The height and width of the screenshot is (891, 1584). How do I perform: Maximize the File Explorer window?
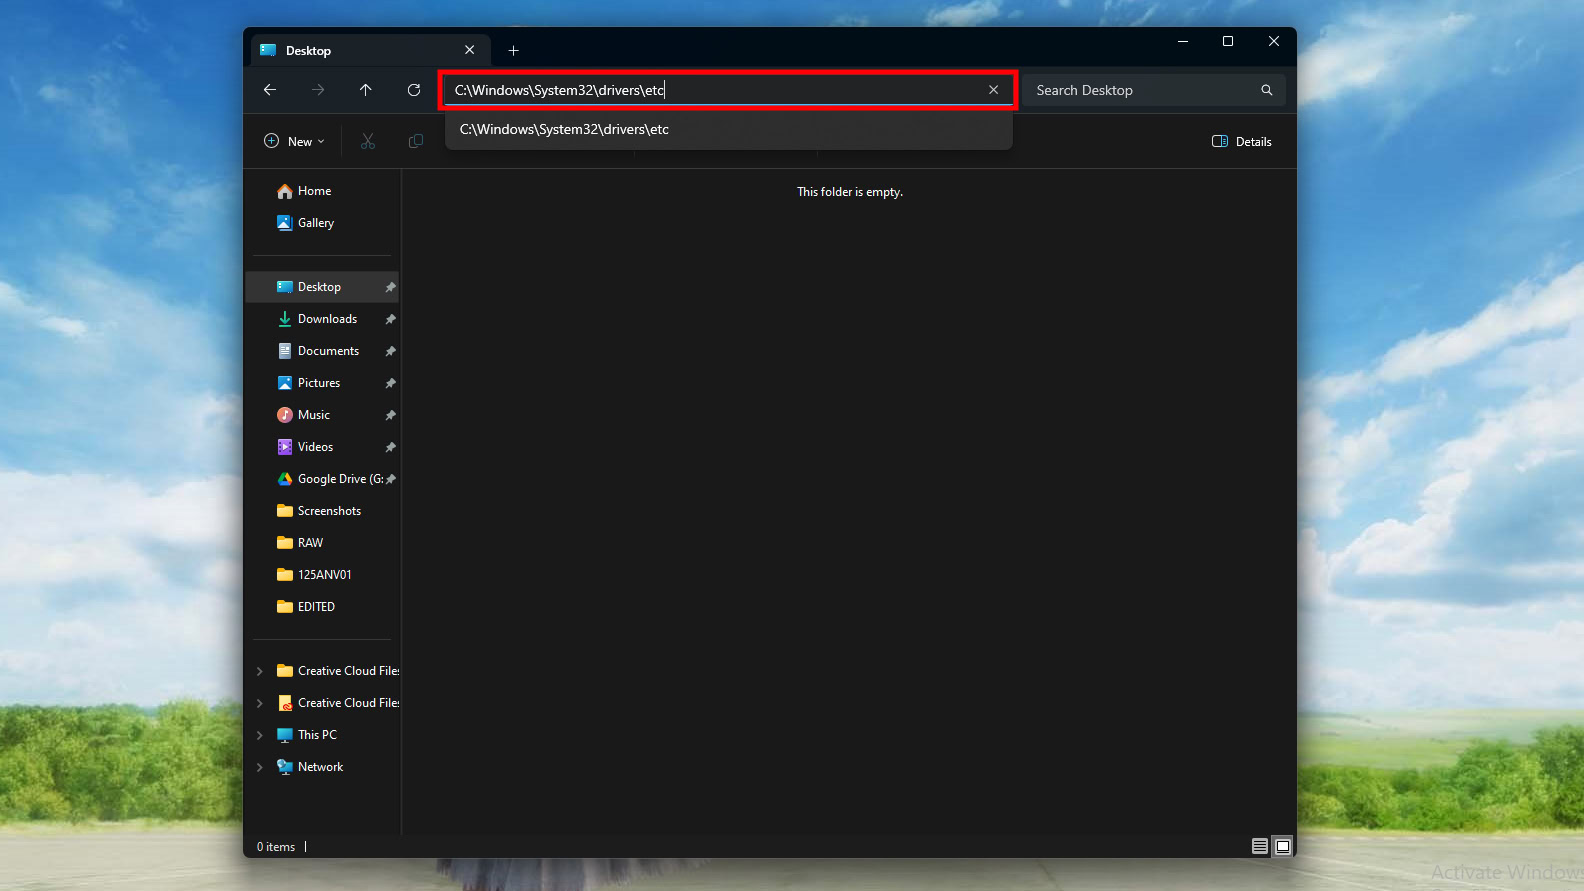1228,41
